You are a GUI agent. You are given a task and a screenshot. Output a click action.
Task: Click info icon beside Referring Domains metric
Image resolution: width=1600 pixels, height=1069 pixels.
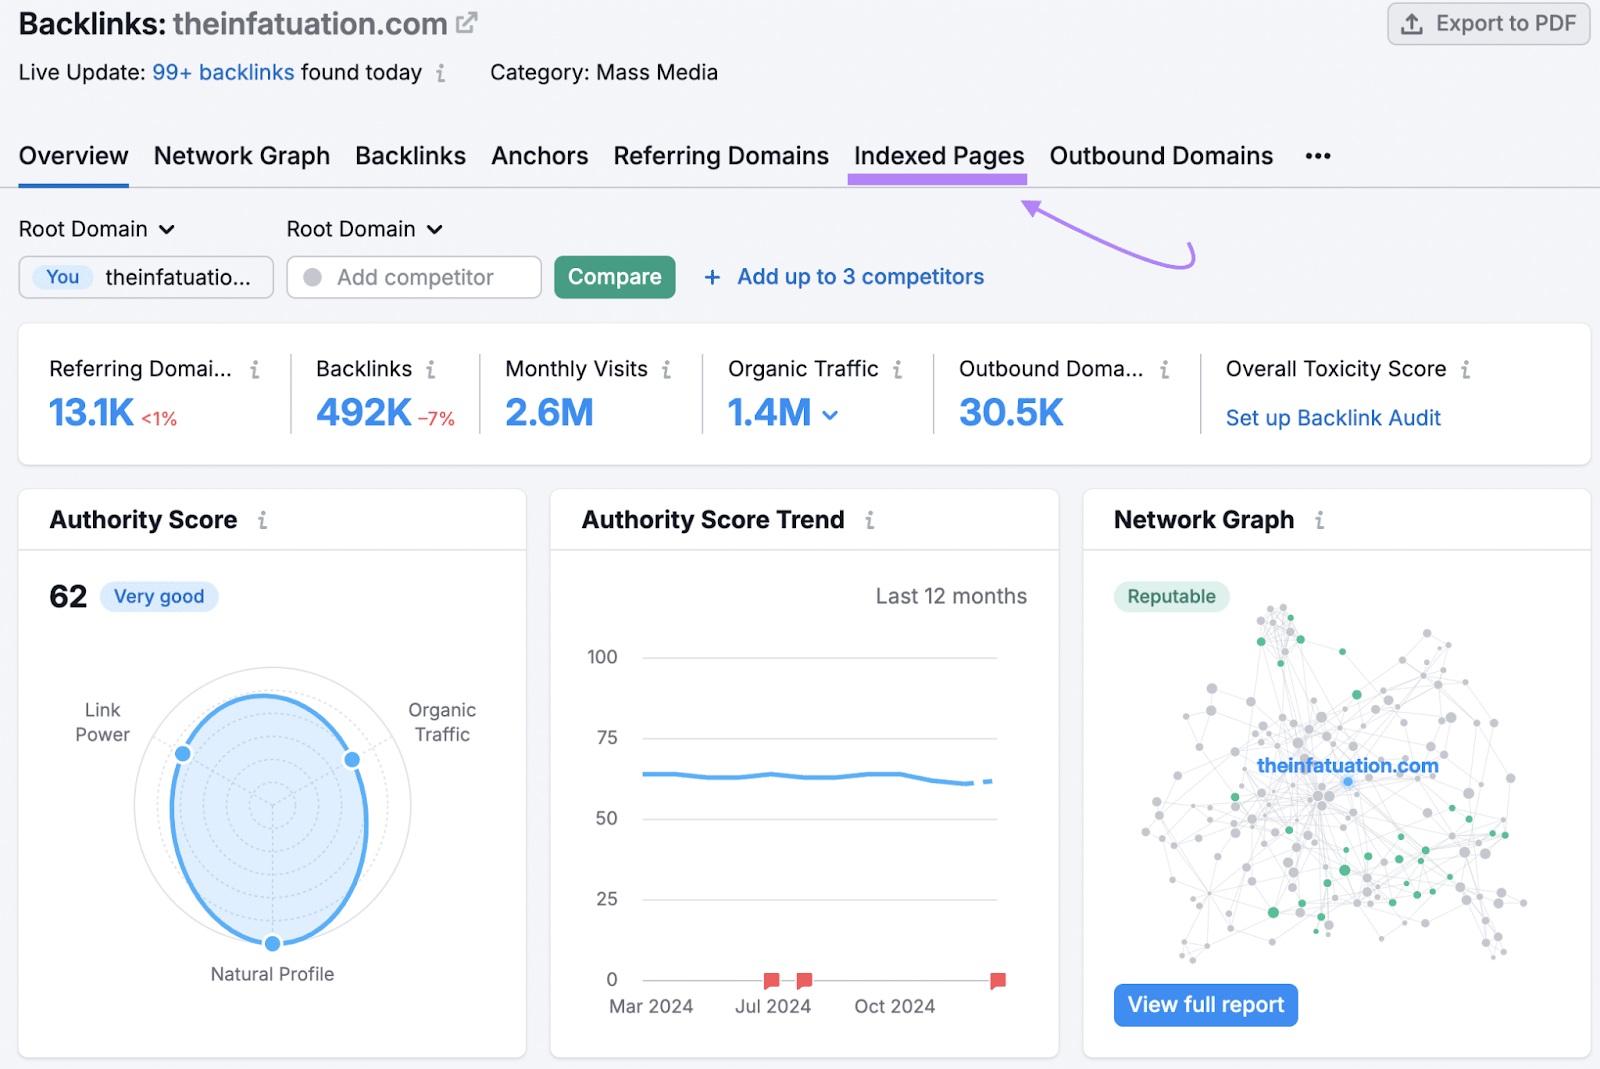255,370
